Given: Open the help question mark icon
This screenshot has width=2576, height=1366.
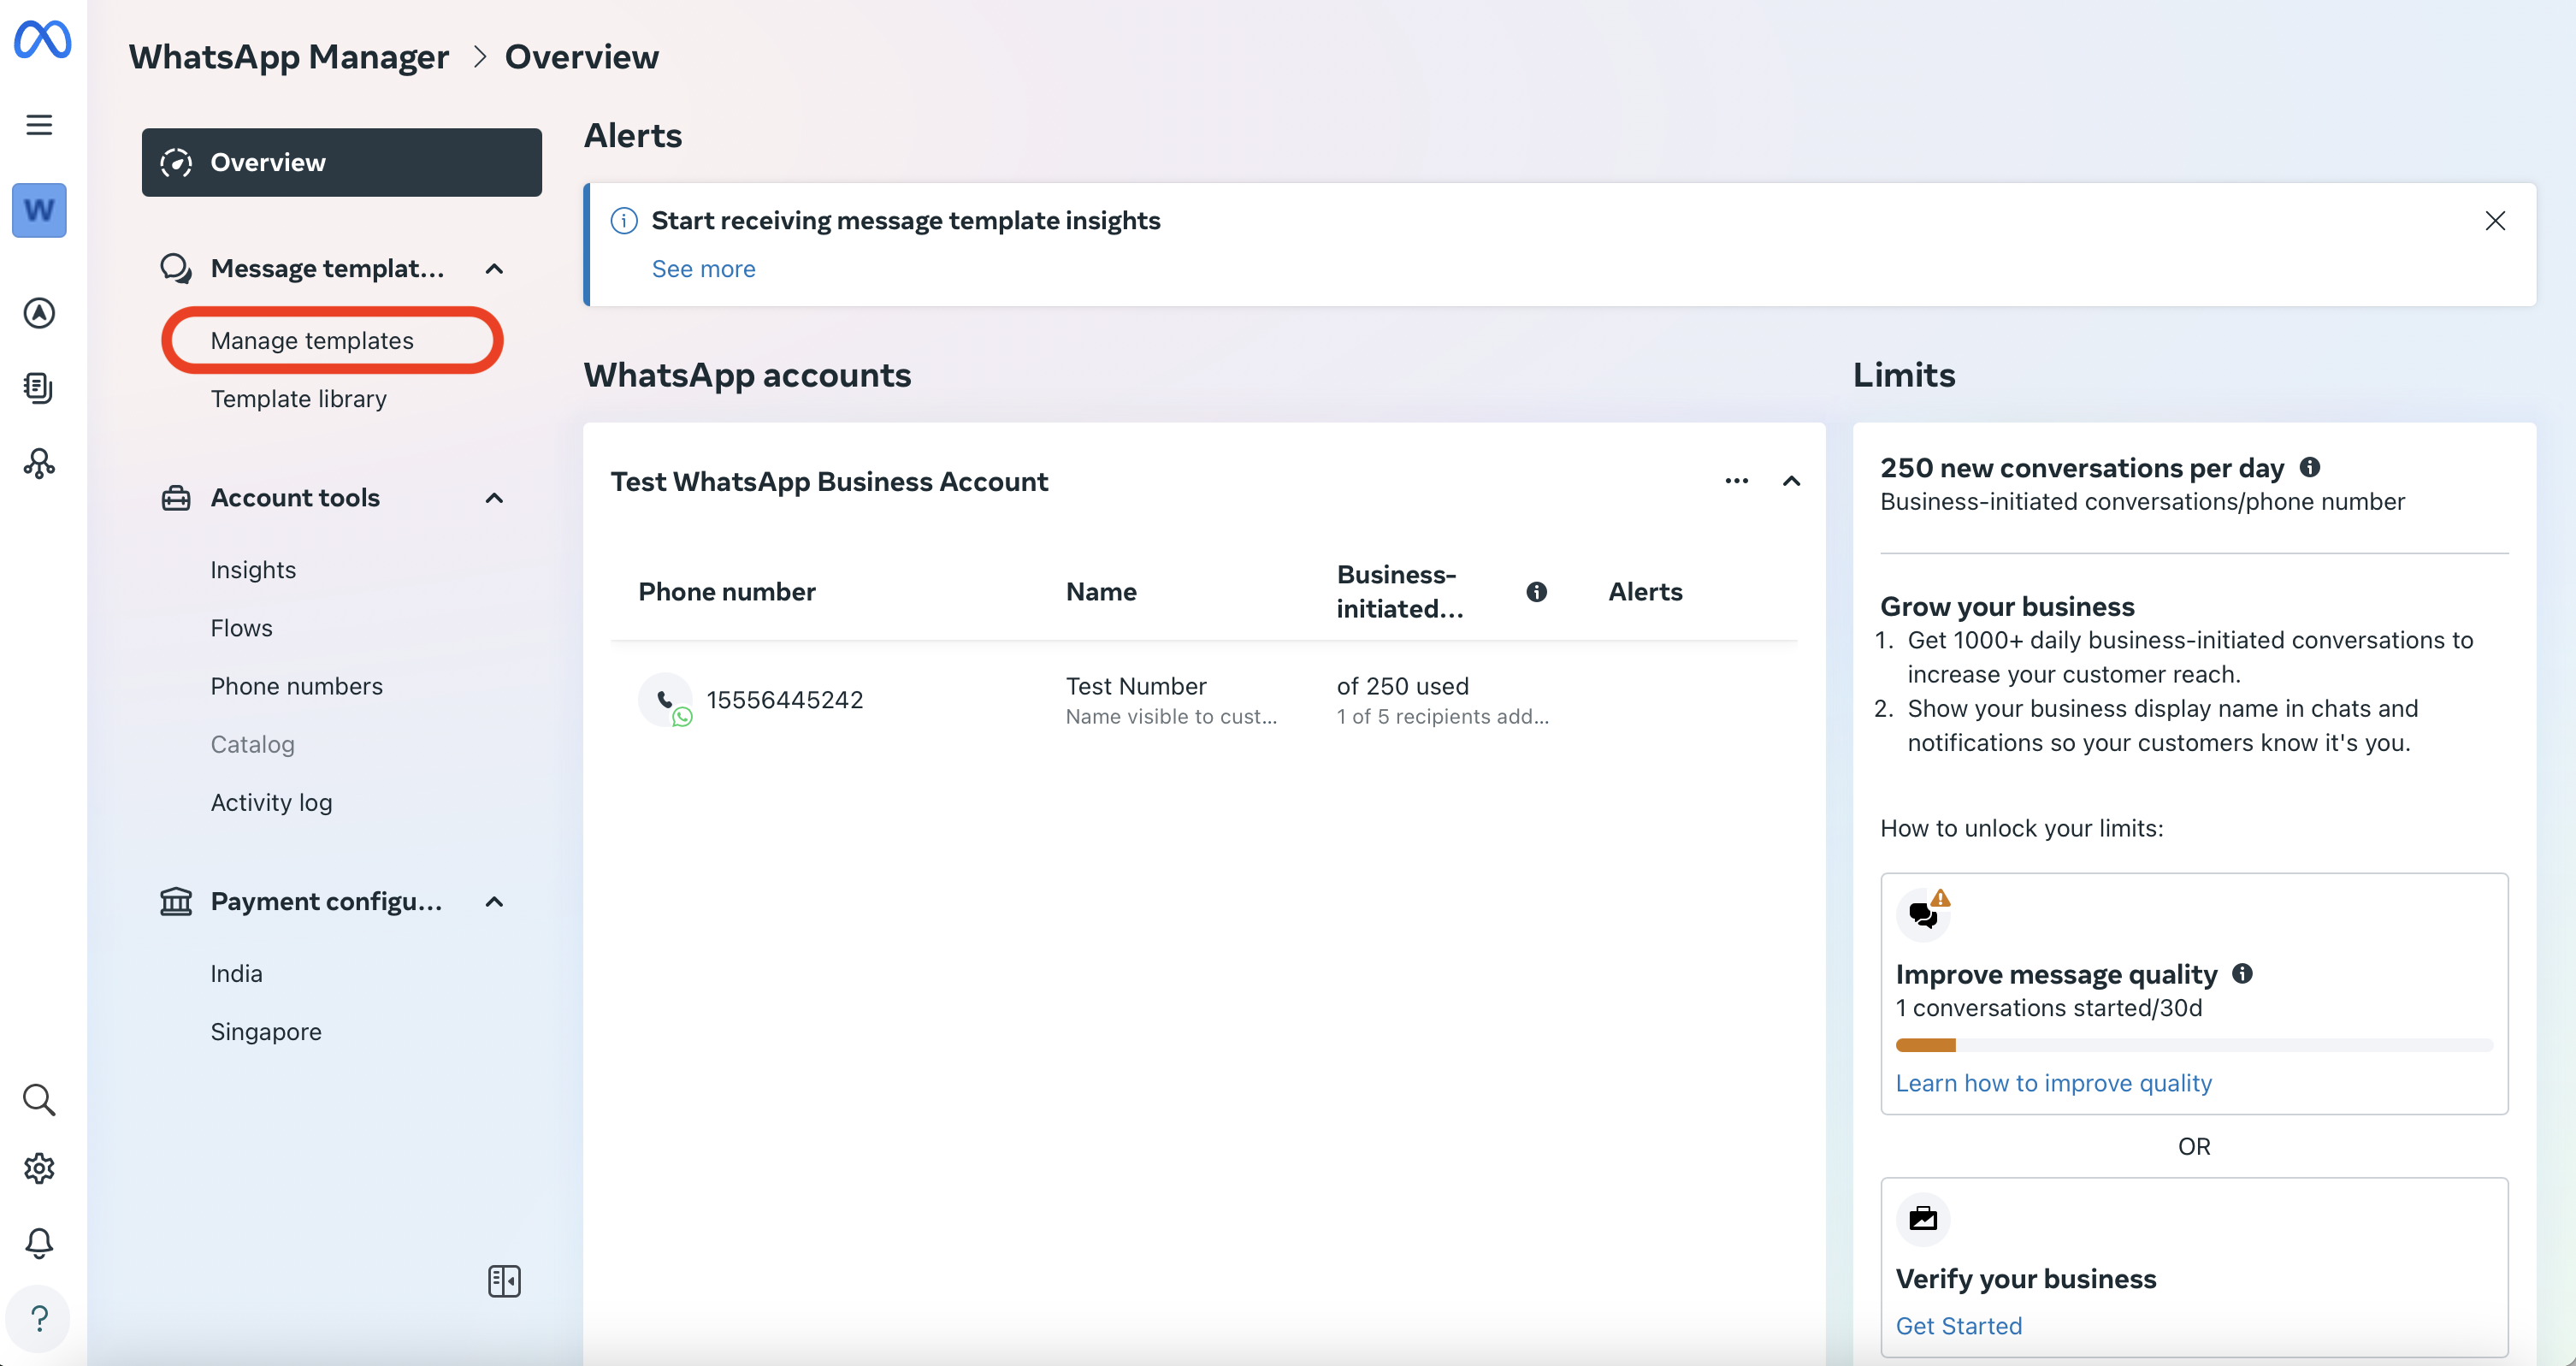Looking at the screenshot, I should tap(39, 1319).
